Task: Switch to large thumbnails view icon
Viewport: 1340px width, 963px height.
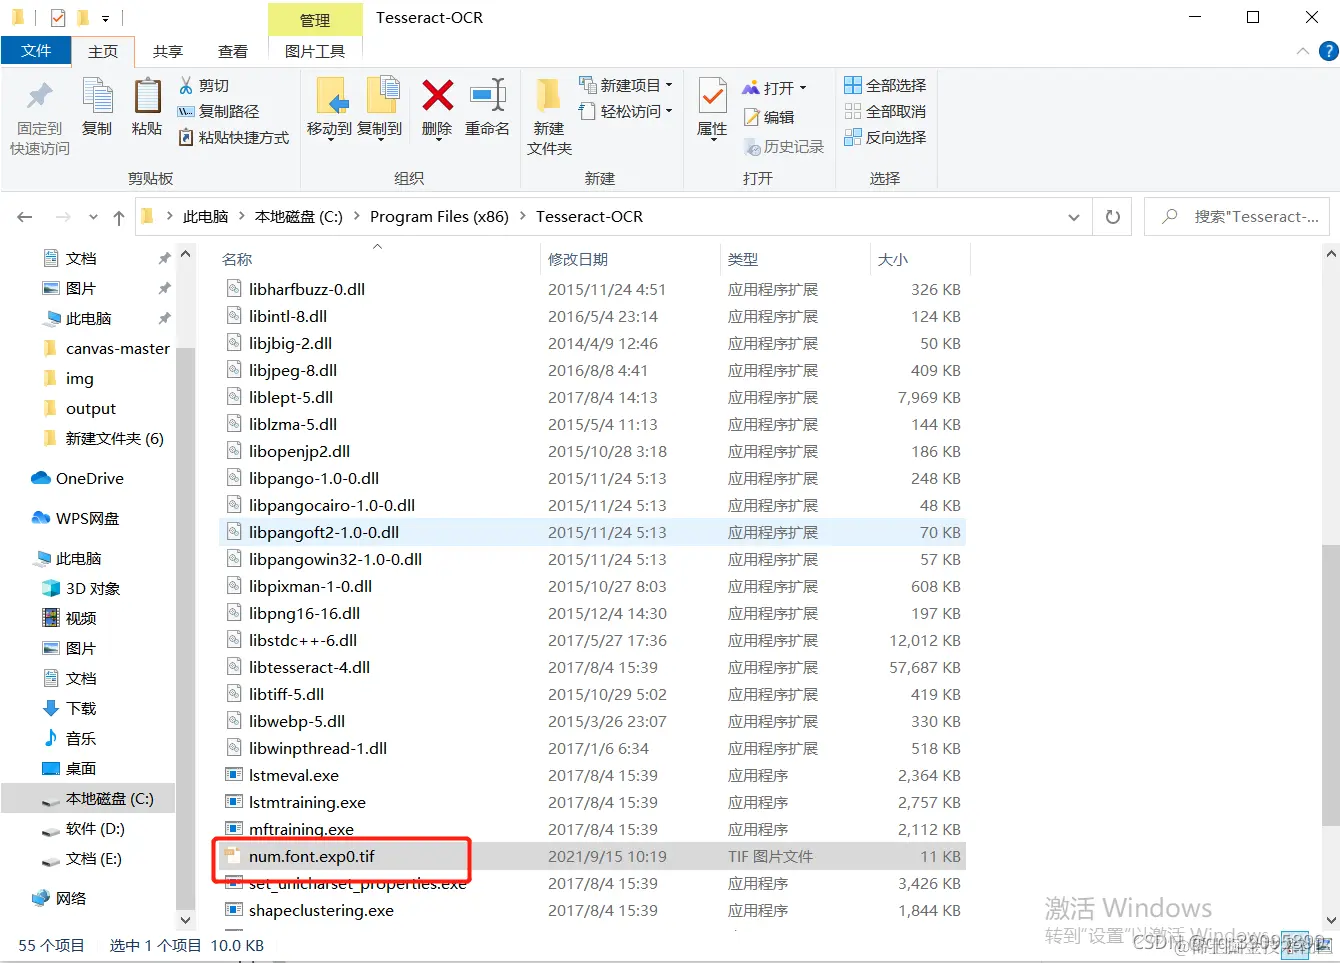Action: point(1322,944)
